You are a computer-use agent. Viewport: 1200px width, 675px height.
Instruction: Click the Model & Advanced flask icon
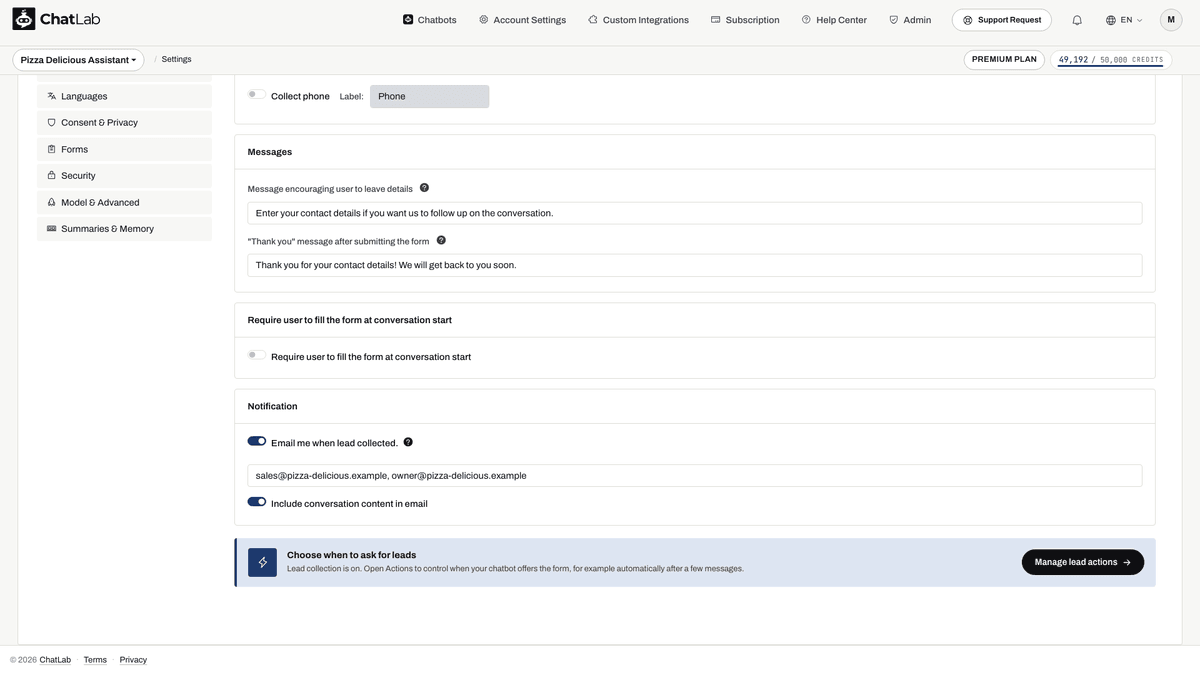point(52,202)
